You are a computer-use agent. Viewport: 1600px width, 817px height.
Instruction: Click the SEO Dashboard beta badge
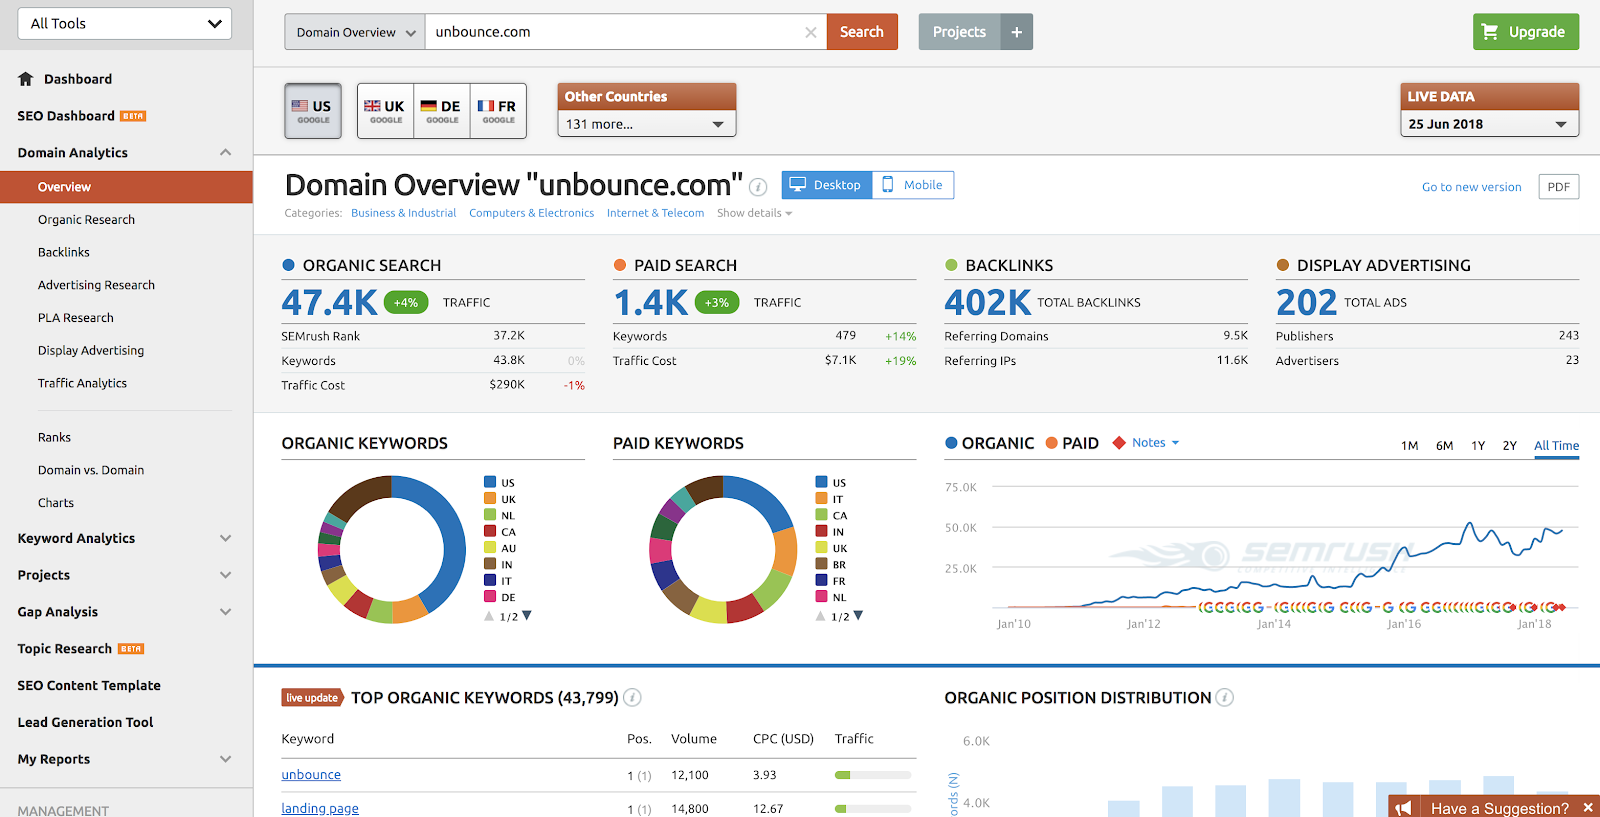pyautogui.click(x=133, y=116)
